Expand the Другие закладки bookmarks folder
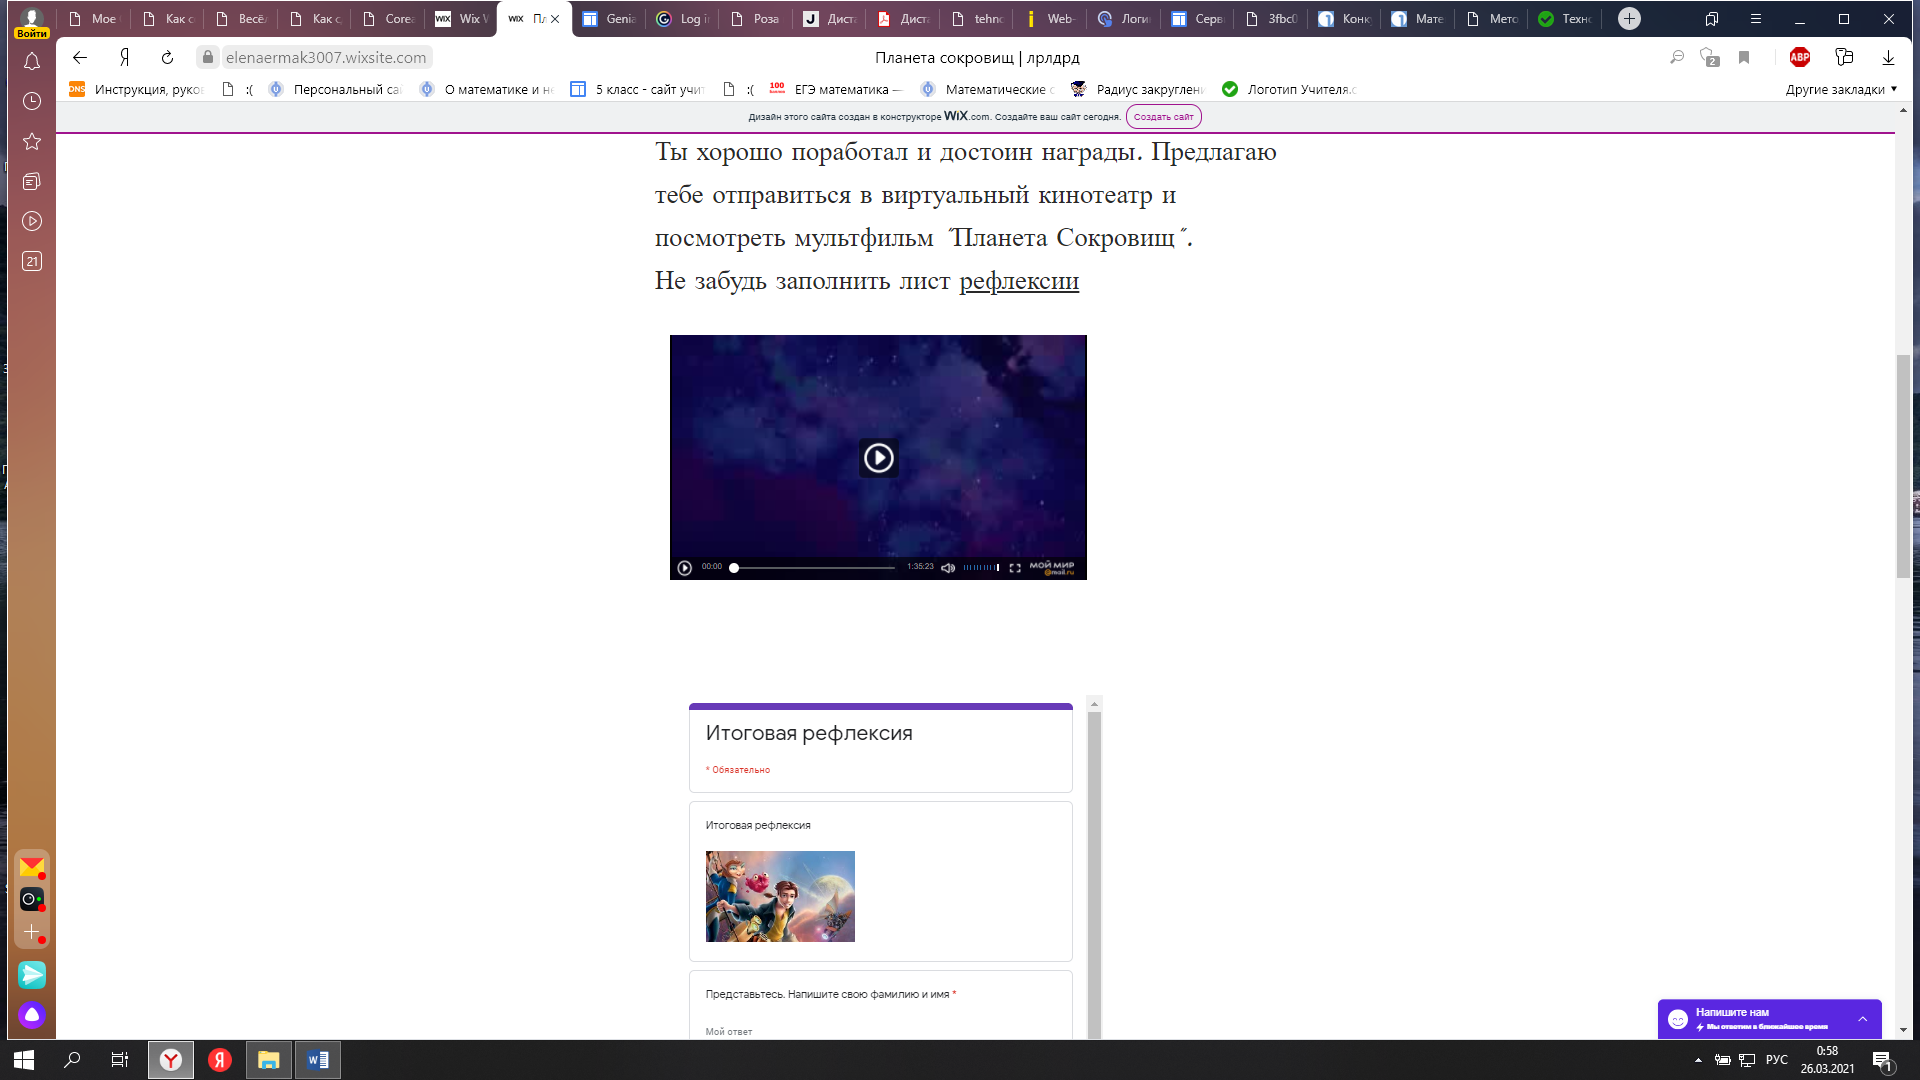 (1840, 89)
